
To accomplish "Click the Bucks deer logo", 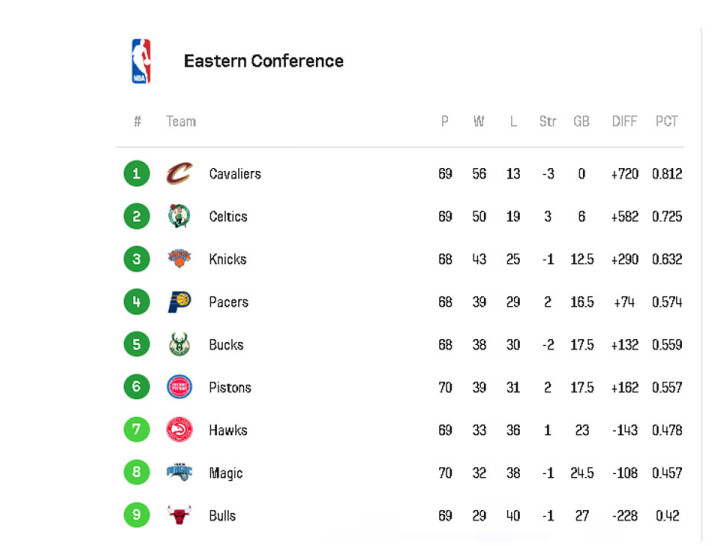I will pos(179,344).
